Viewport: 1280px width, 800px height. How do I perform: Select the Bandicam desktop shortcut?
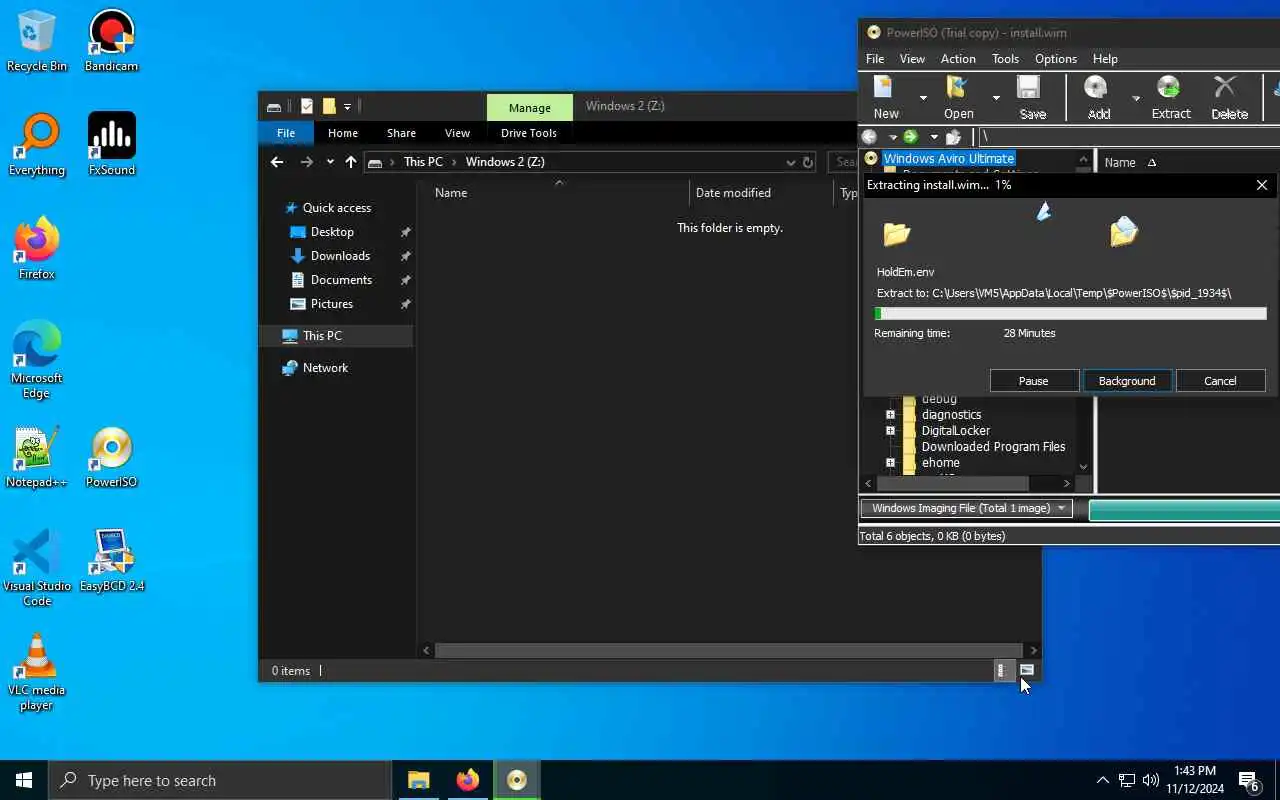click(x=111, y=42)
